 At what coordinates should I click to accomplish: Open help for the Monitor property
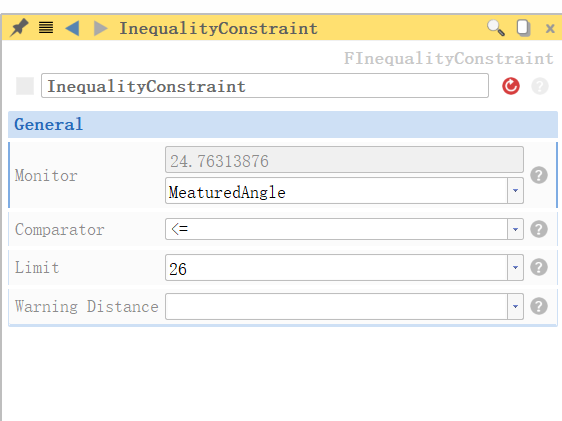[539, 175]
